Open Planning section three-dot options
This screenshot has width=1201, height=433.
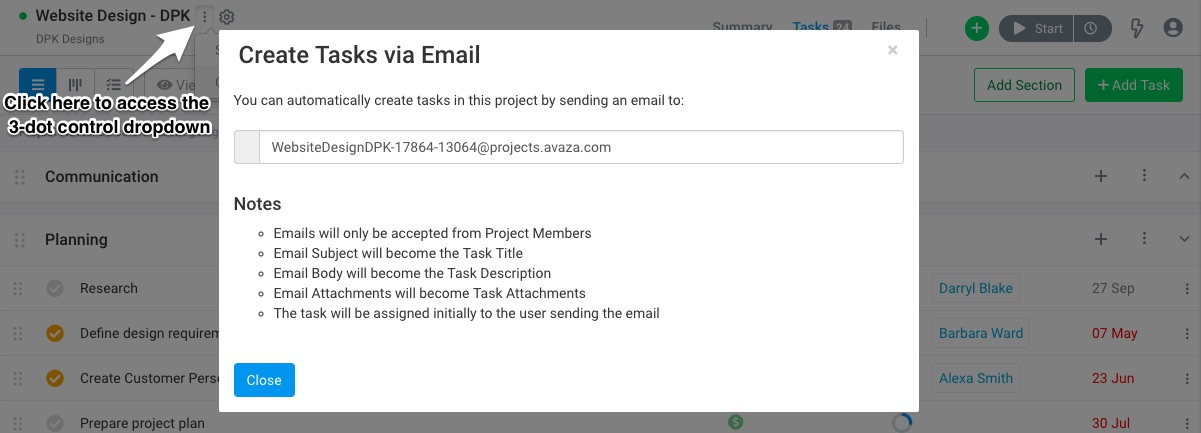click(x=1145, y=239)
